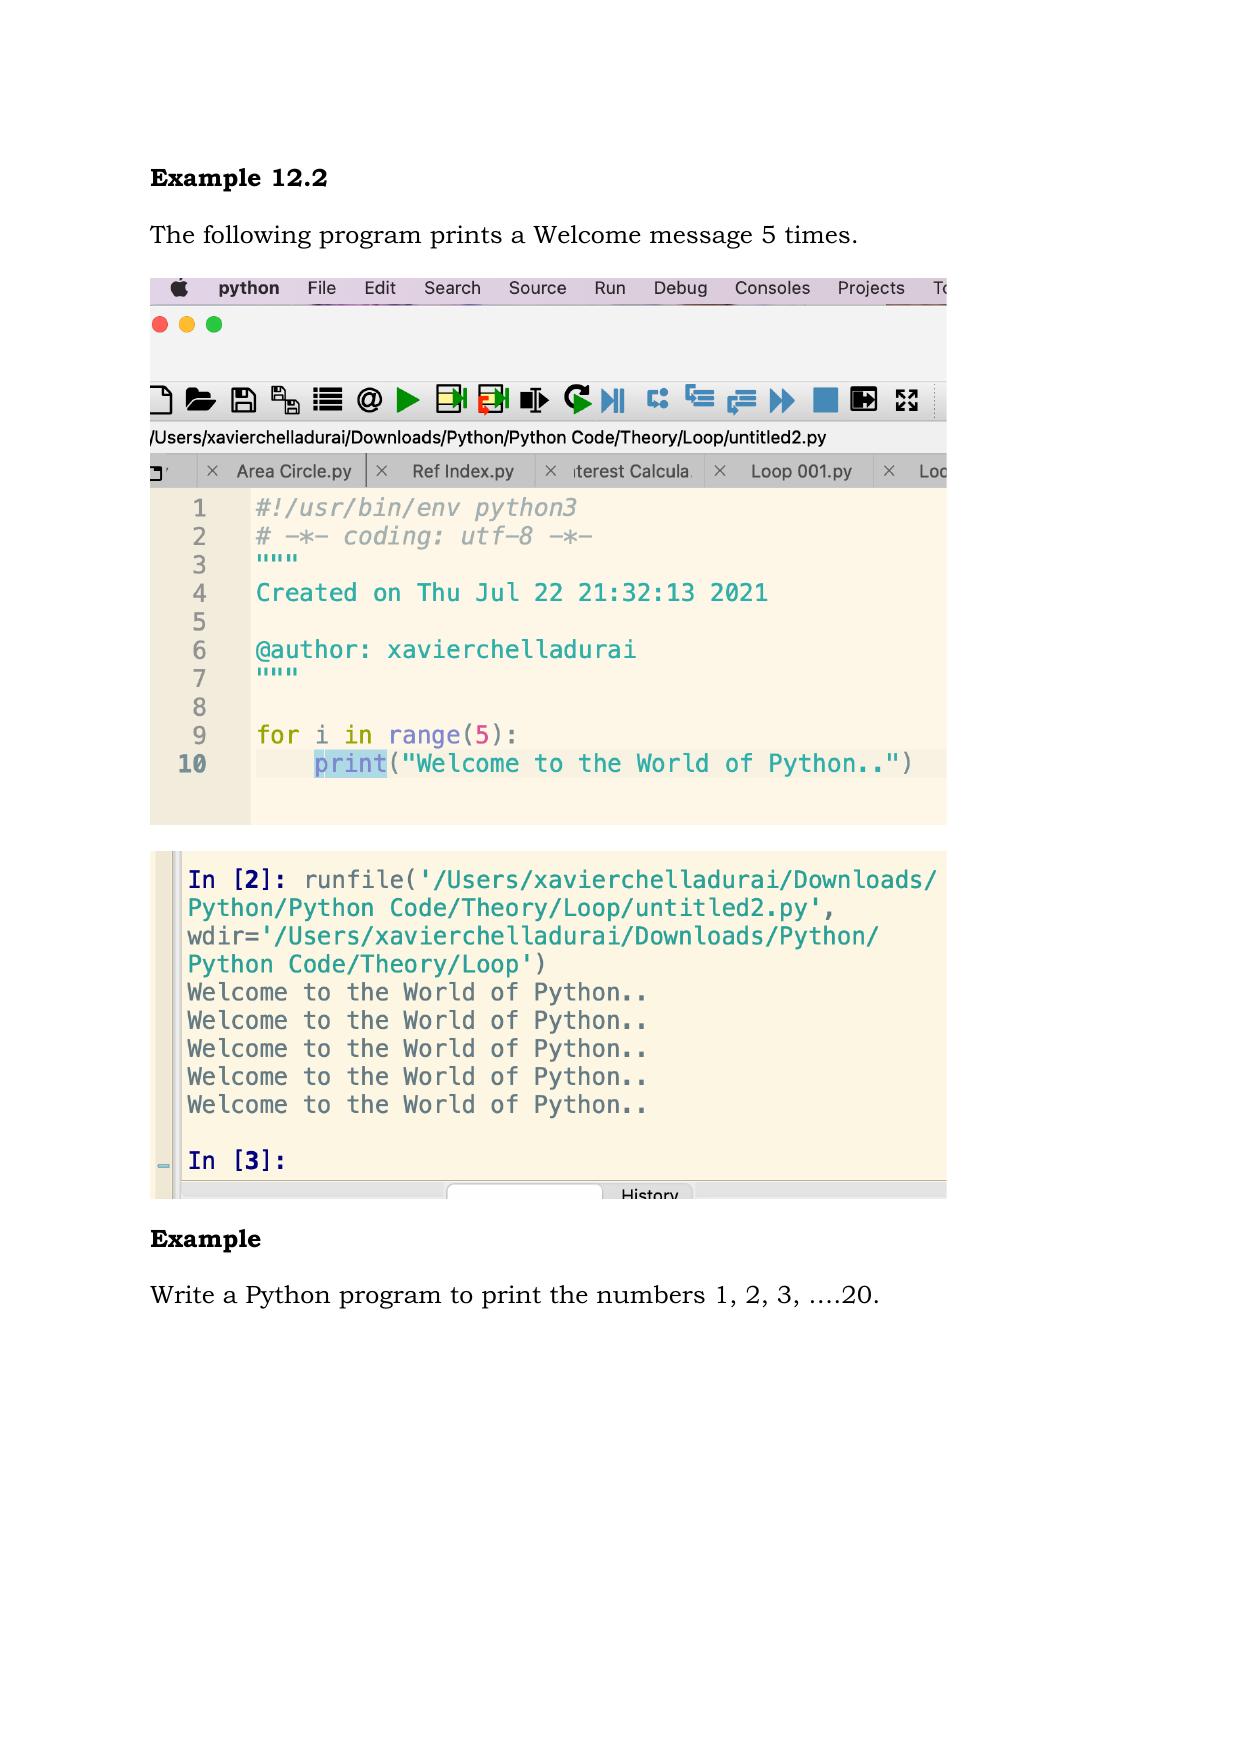Screen dimensions: 1240x1755
Task: Run the file with the green play button
Action: 408,401
